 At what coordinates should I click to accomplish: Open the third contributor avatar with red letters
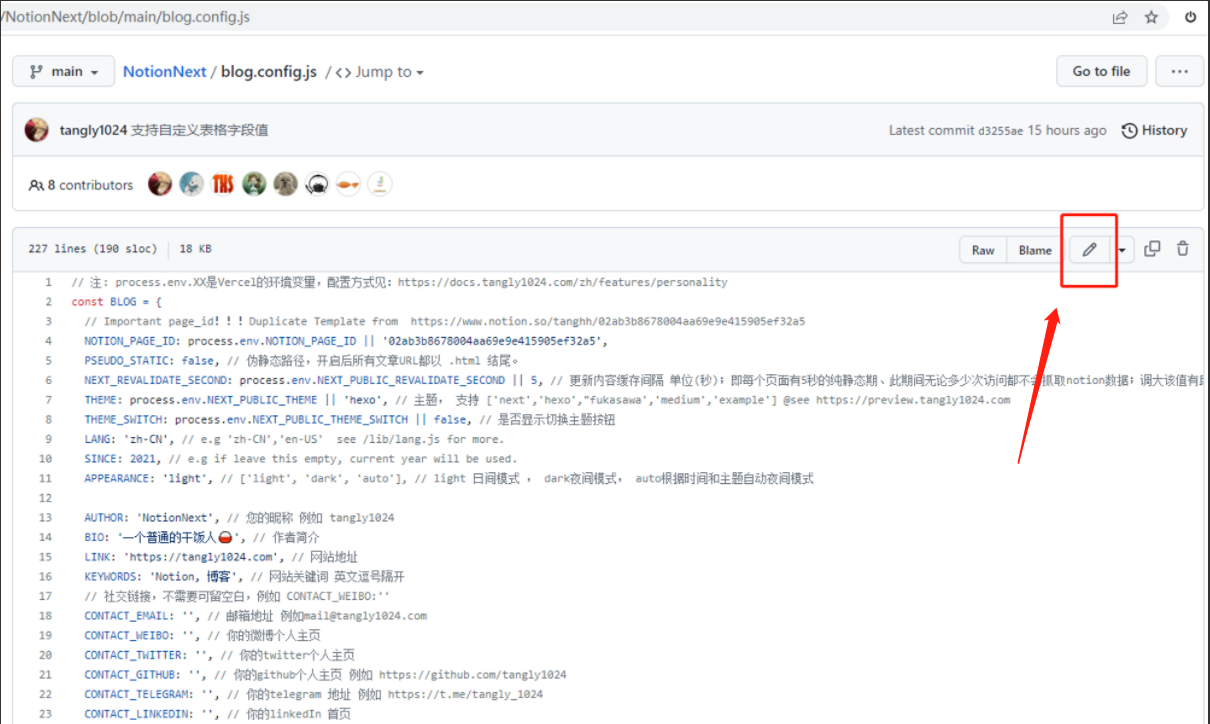click(x=222, y=184)
